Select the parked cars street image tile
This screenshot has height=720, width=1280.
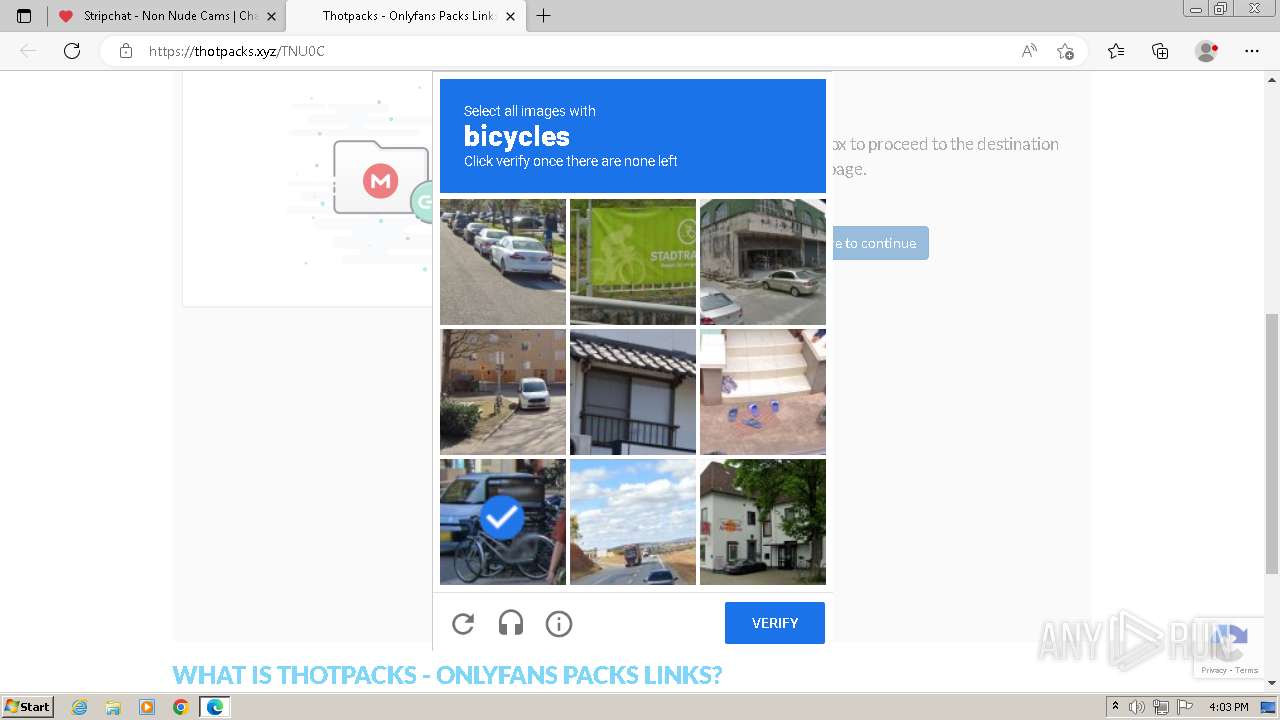click(x=503, y=262)
